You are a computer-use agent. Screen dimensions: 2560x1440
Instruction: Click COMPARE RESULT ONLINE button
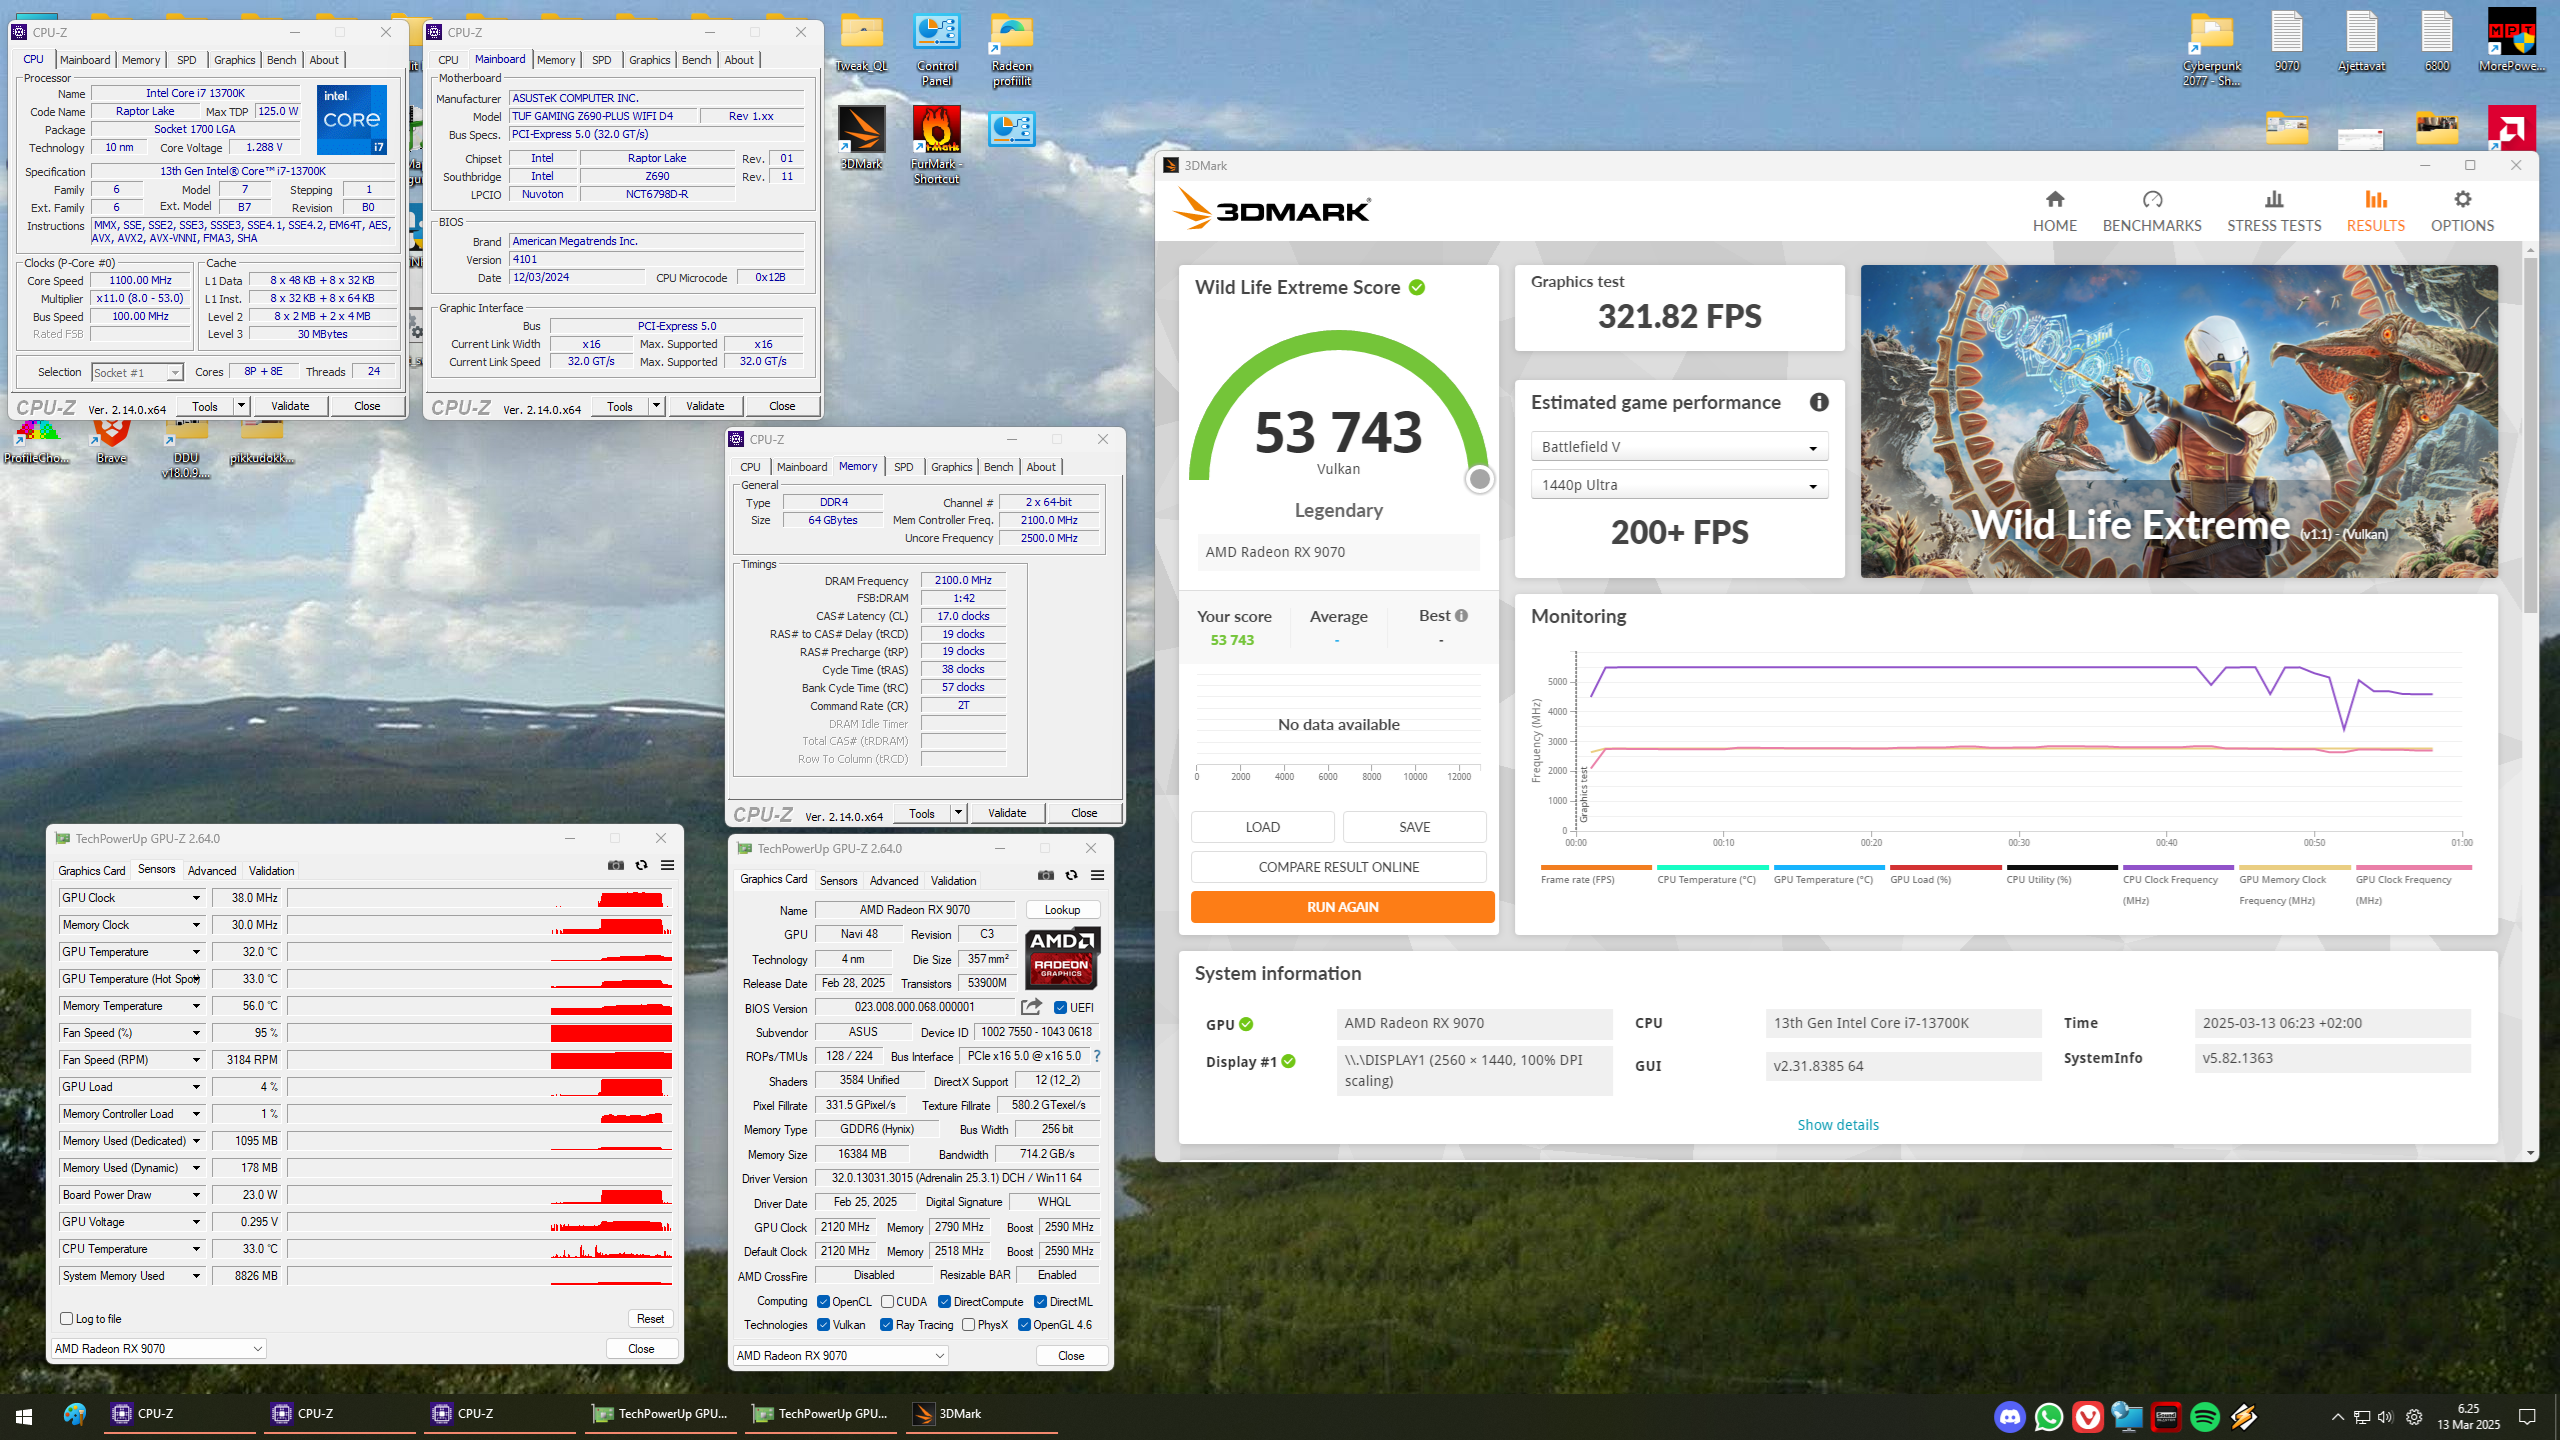click(x=1338, y=866)
